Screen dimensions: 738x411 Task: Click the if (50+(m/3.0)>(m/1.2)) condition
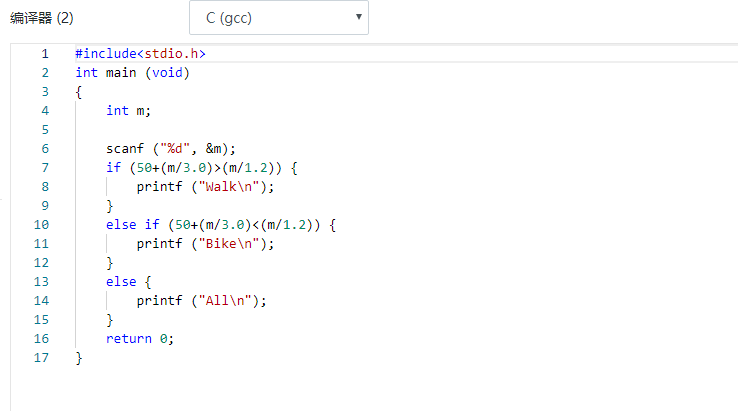point(201,168)
